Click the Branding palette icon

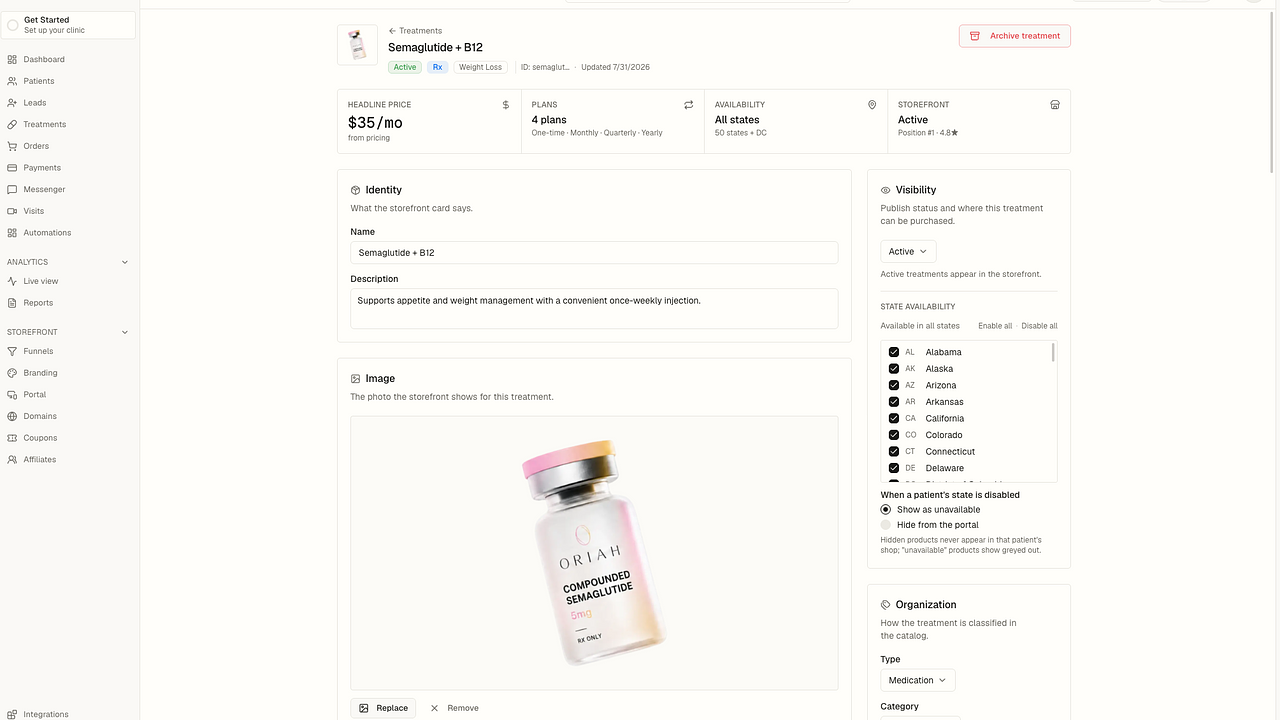[12, 373]
